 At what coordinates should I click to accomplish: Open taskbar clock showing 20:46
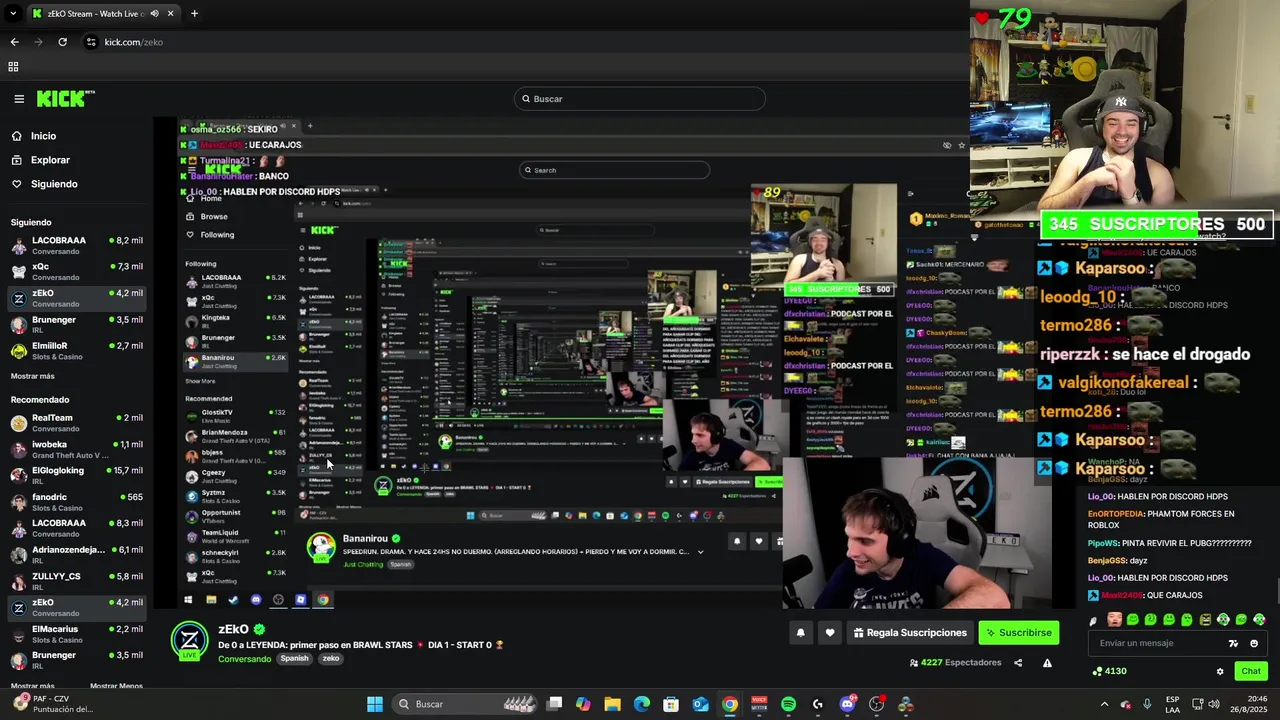coord(1249,704)
